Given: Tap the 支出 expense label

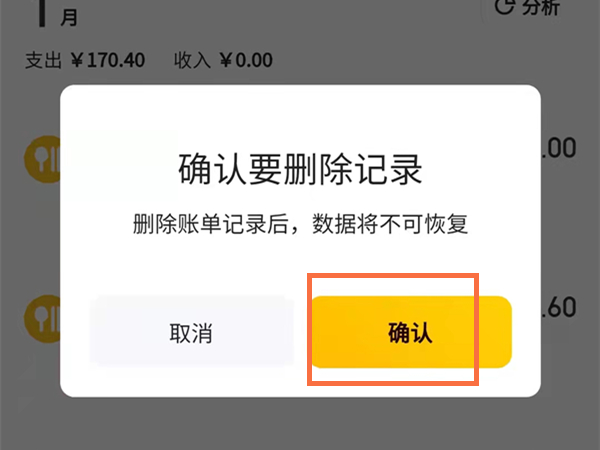Looking at the screenshot, I should coord(43,60).
